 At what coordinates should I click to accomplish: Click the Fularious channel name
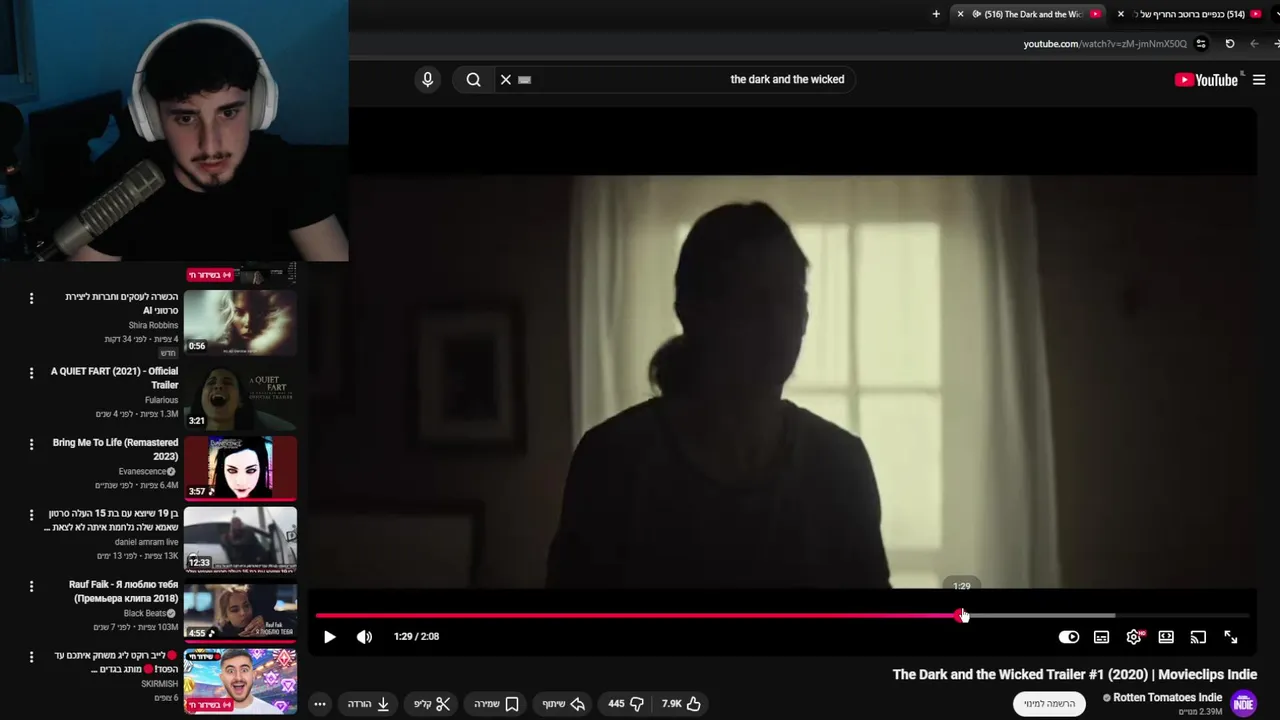point(161,400)
